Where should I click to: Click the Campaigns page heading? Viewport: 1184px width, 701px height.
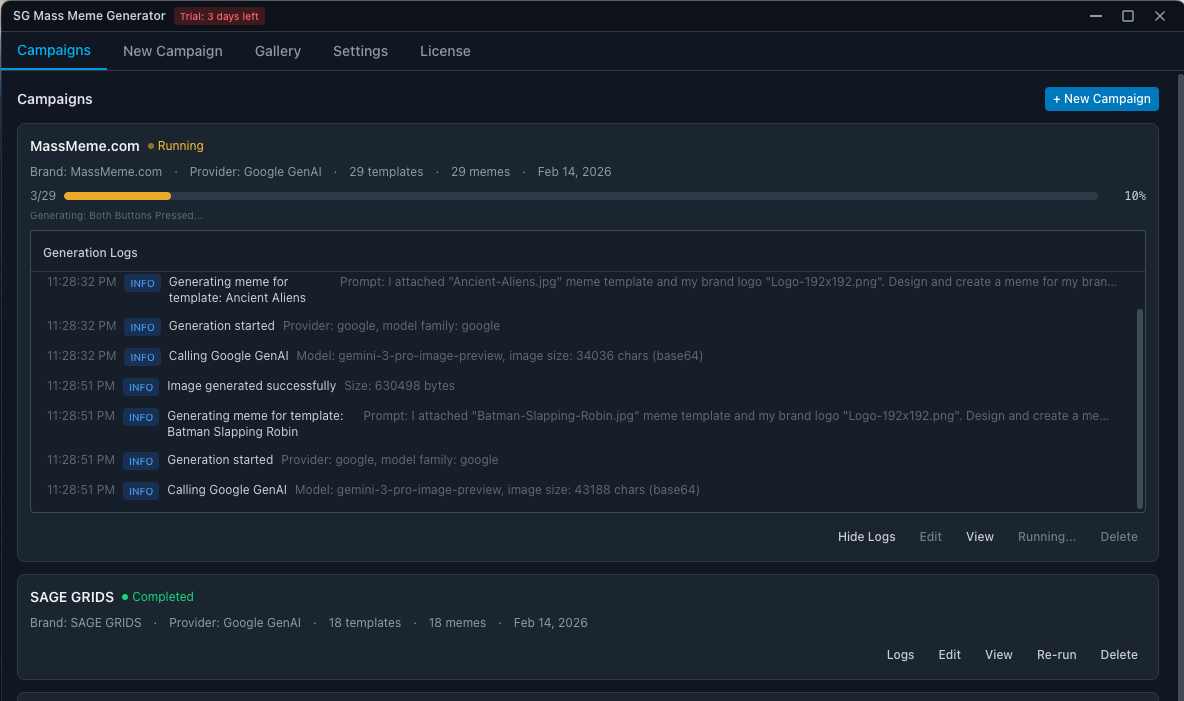click(x=54, y=99)
